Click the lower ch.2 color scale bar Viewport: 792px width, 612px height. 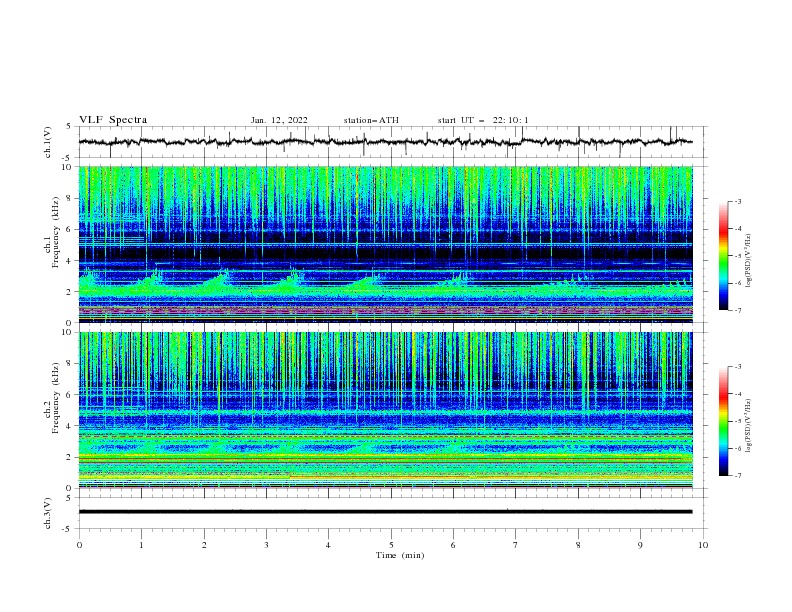pyautogui.click(x=723, y=421)
